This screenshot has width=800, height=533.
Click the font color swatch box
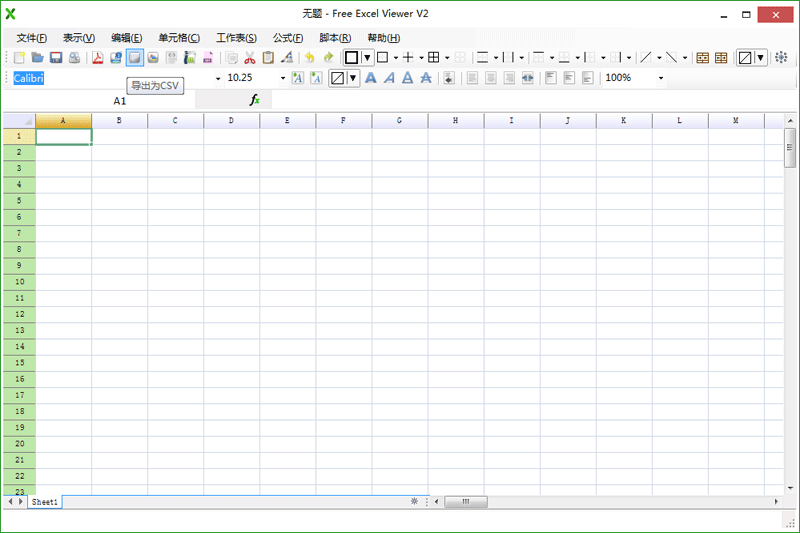pyautogui.click(x=337, y=78)
